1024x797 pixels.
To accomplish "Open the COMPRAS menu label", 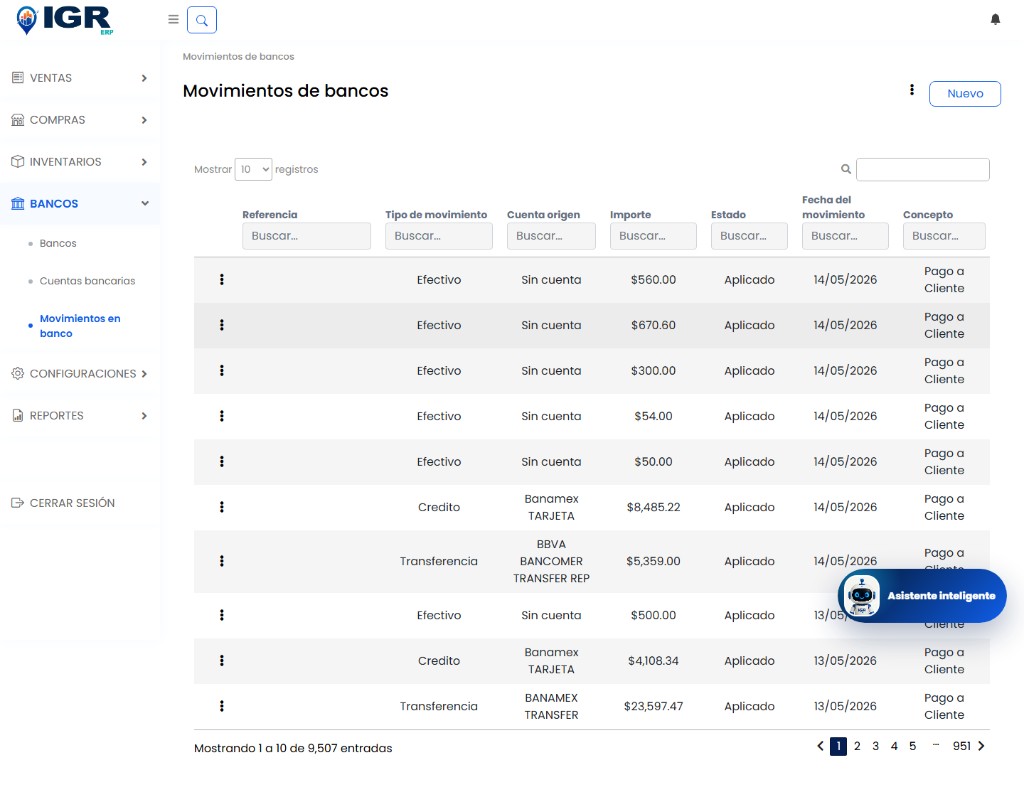I will pyautogui.click(x=57, y=120).
